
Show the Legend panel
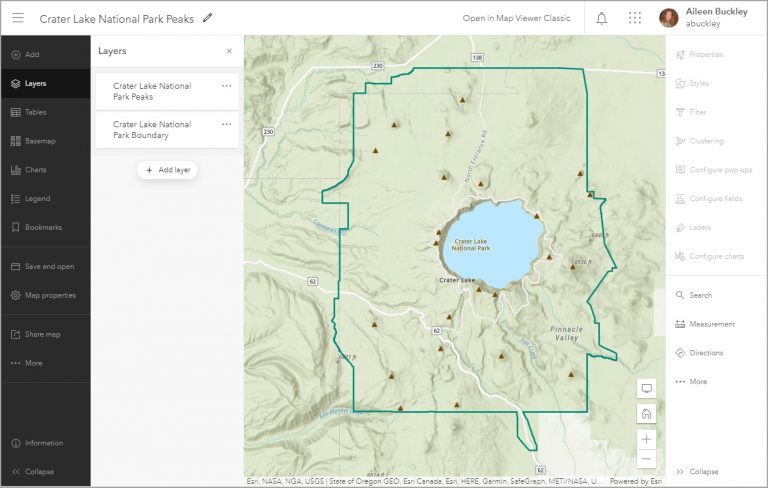46,198
